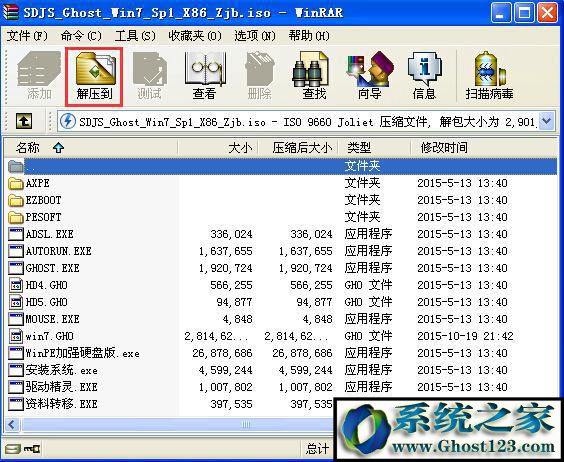Open the 文件(F) menu

[27, 36]
